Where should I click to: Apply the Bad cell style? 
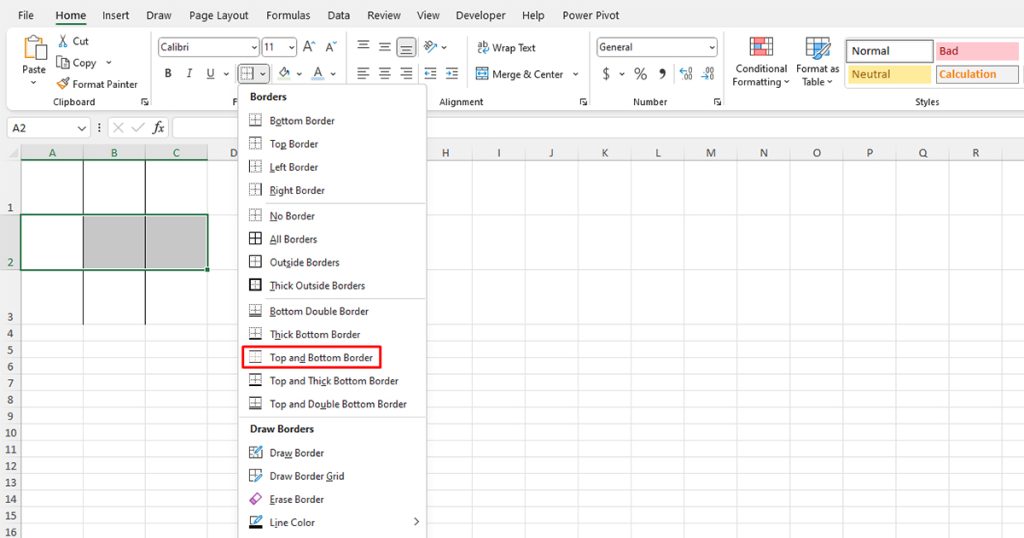pos(976,51)
